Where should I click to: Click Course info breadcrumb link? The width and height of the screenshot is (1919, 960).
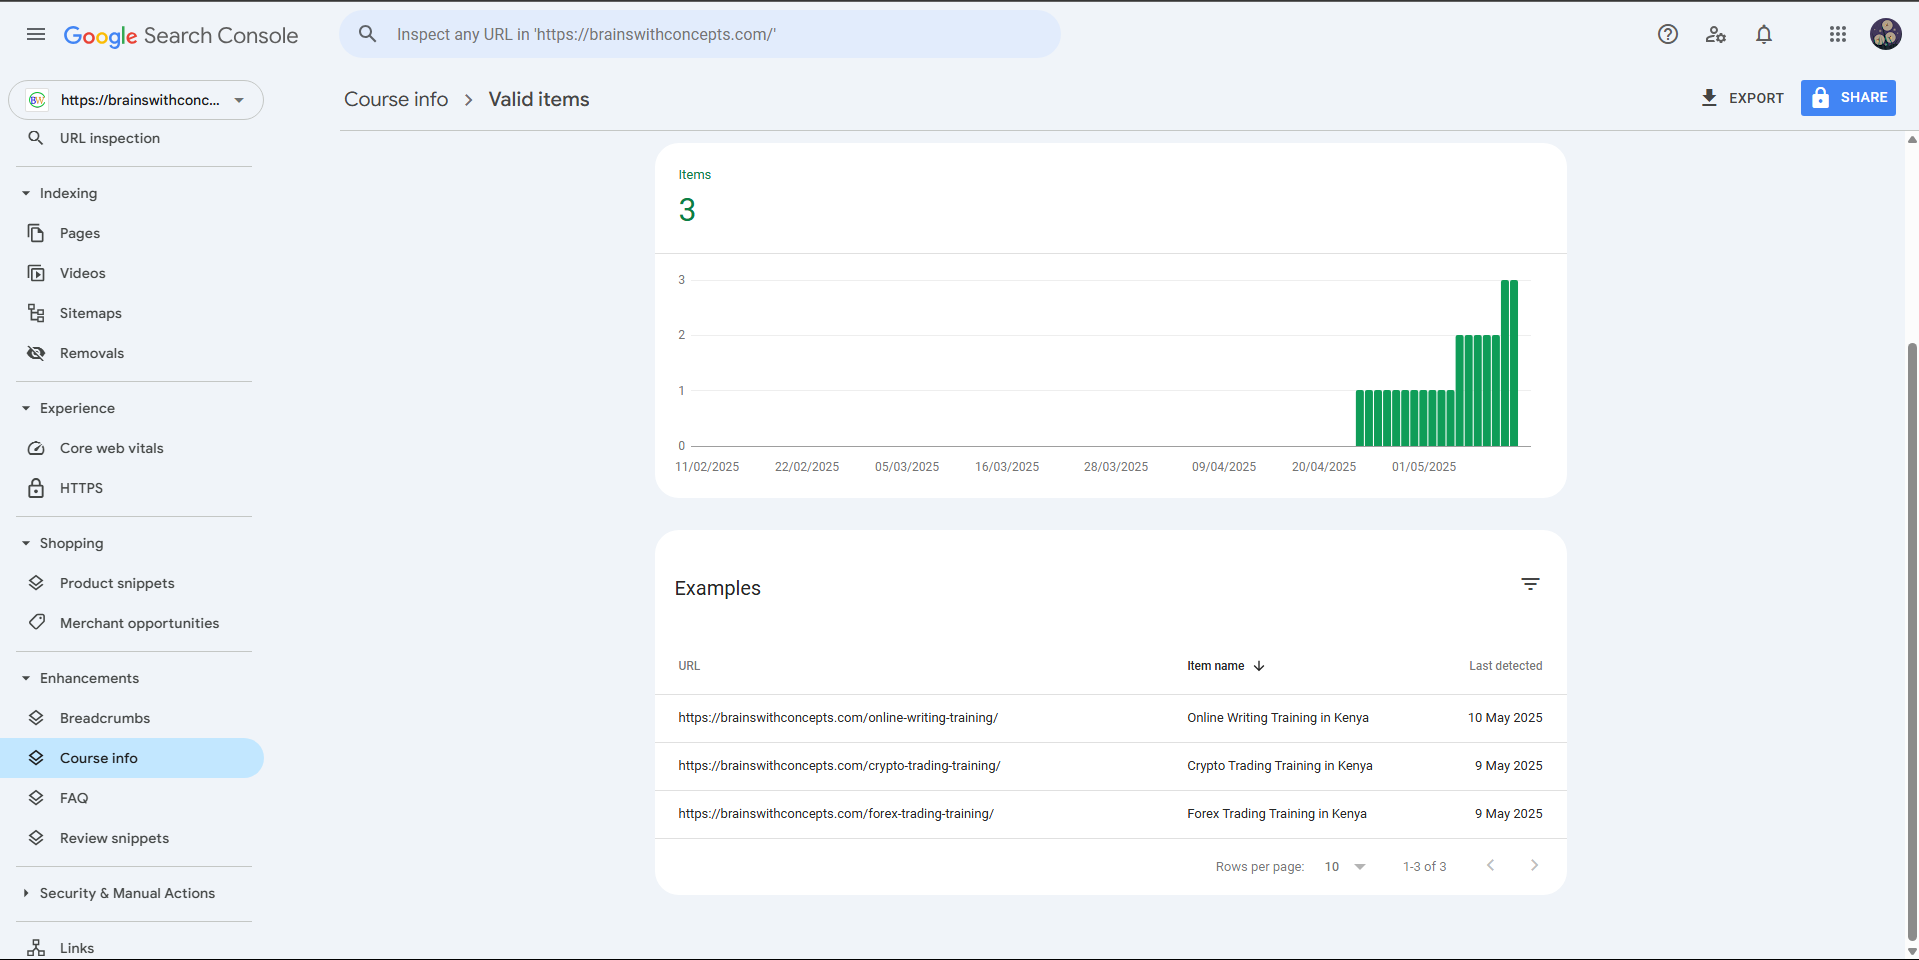(396, 99)
